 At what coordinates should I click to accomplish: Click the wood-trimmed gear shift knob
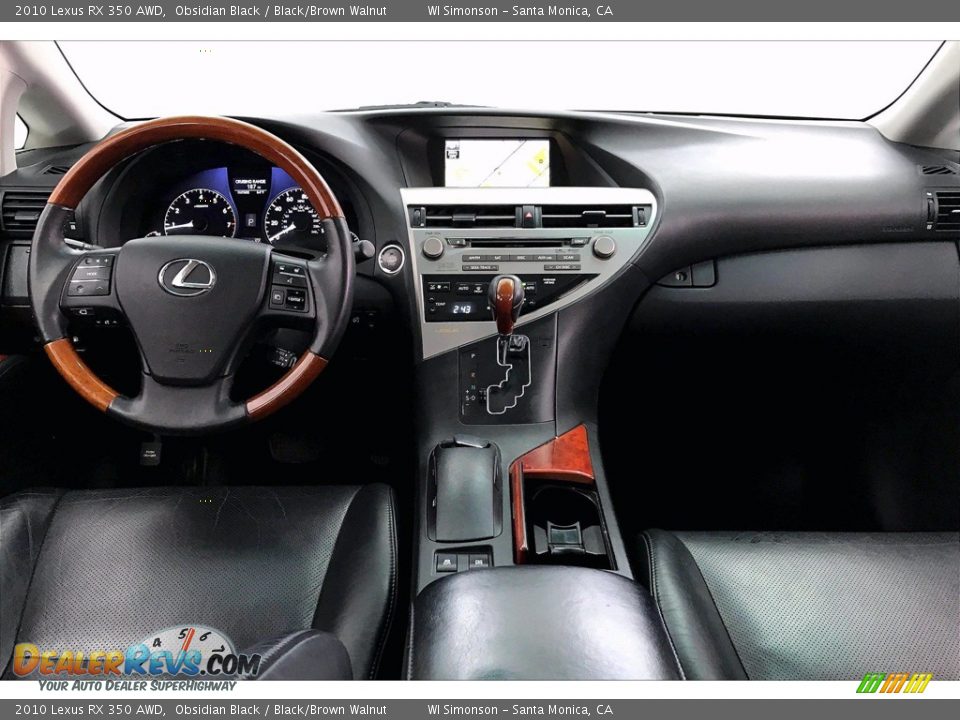click(506, 304)
